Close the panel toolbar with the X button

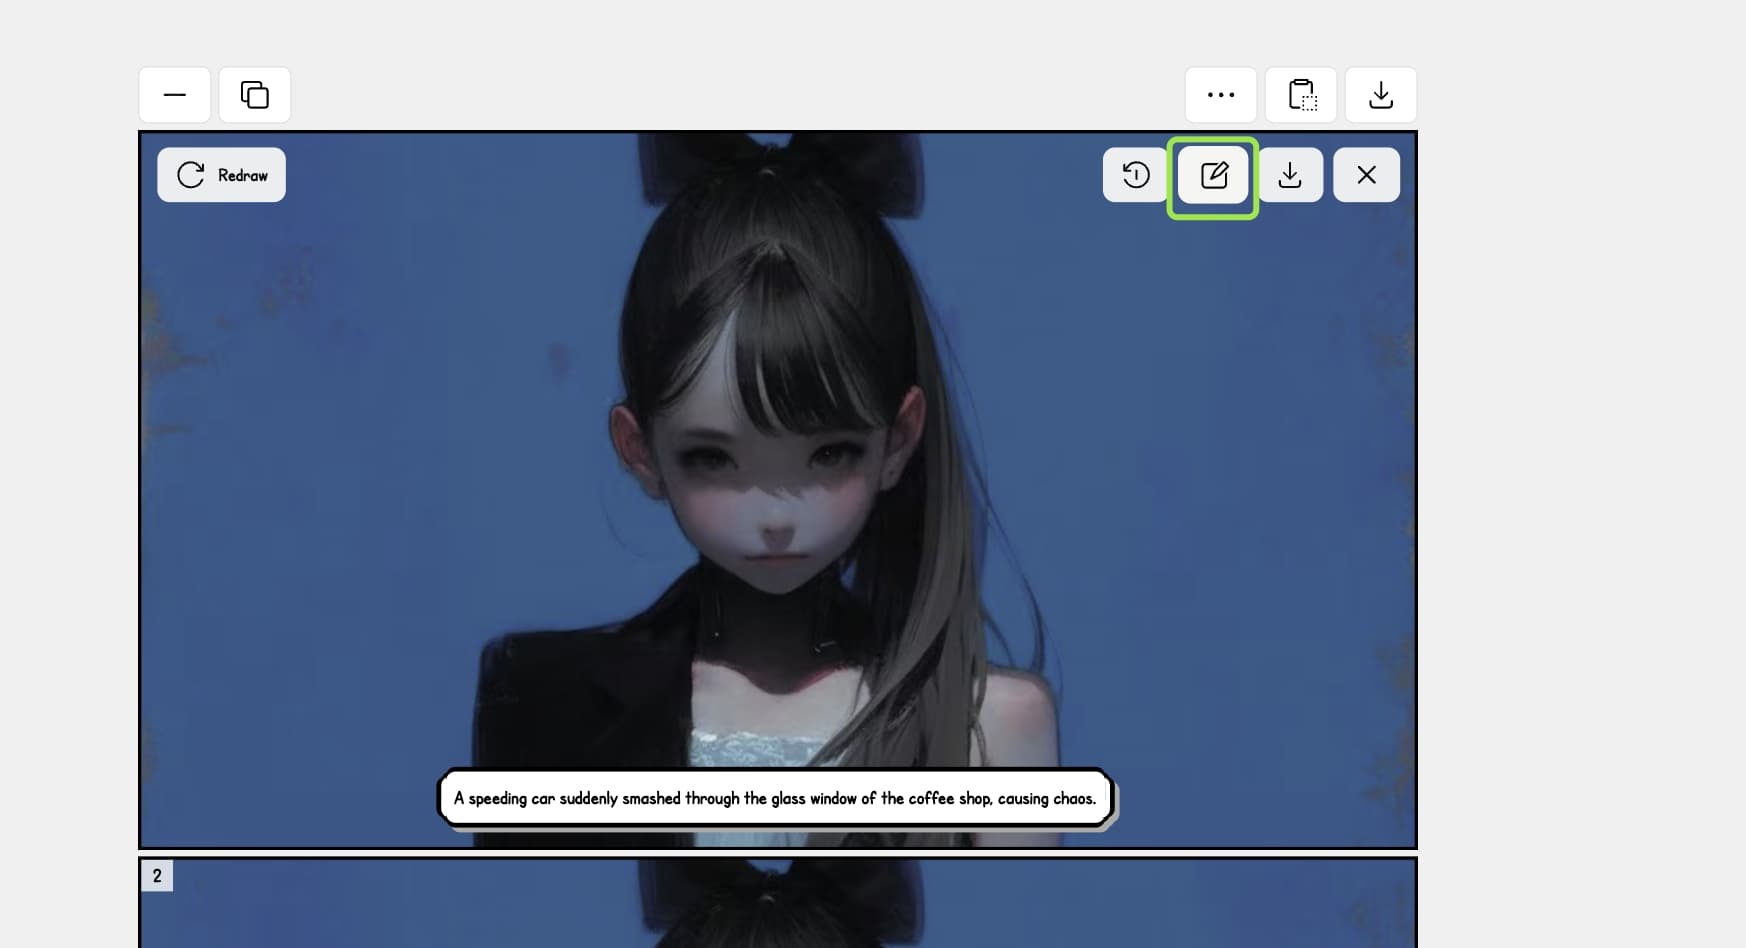click(x=1366, y=175)
